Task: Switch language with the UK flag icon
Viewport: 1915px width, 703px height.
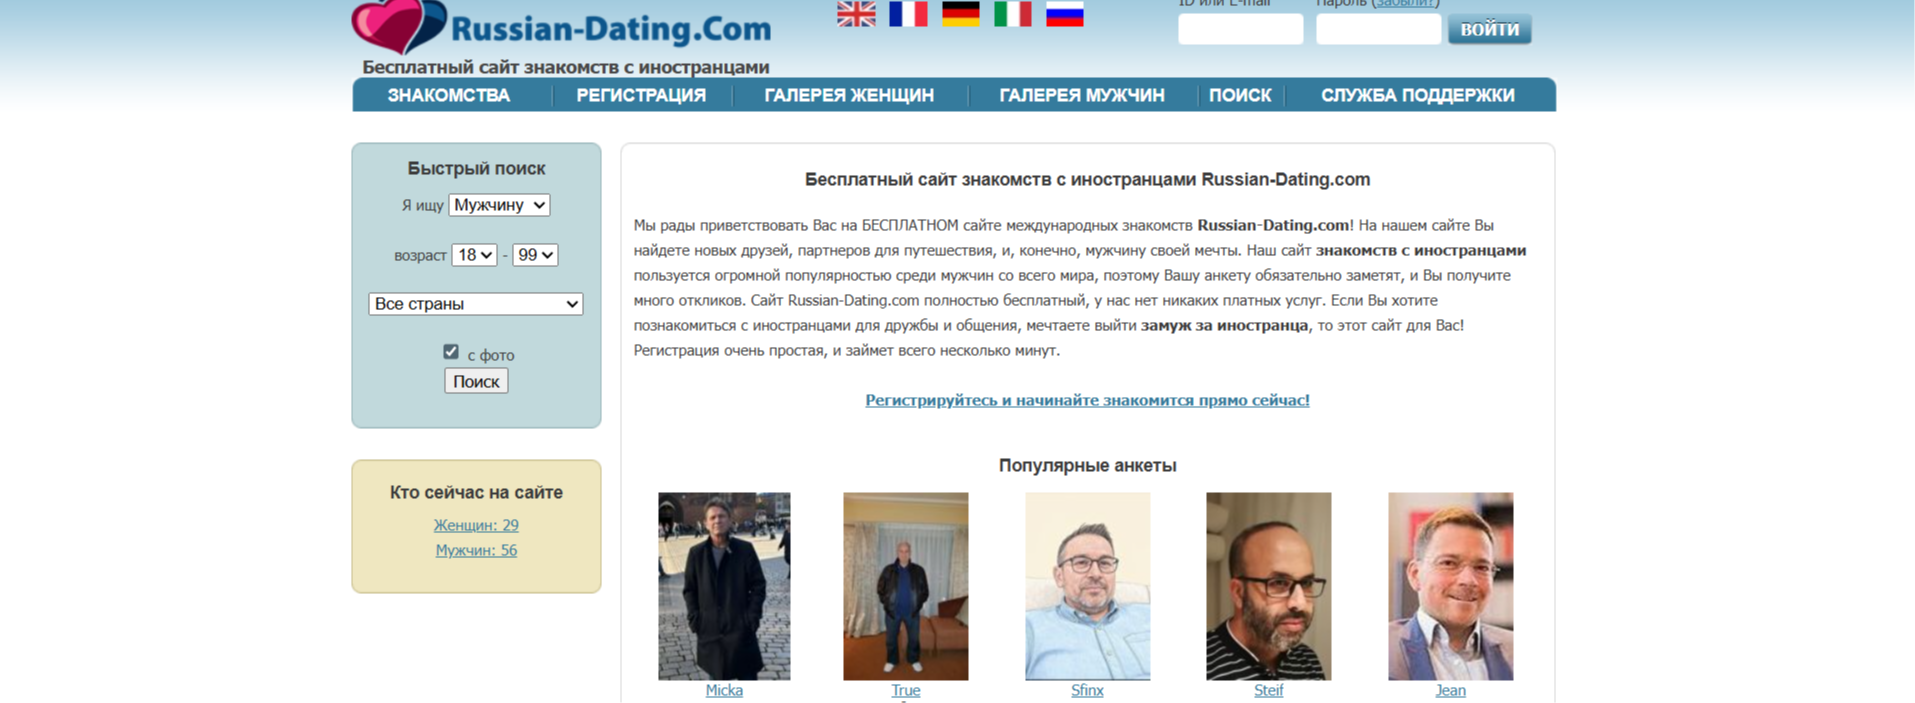Action: (856, 14)
